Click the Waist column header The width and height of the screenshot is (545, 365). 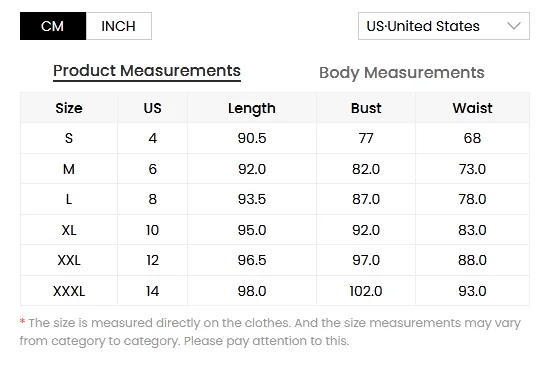(472, 108)
